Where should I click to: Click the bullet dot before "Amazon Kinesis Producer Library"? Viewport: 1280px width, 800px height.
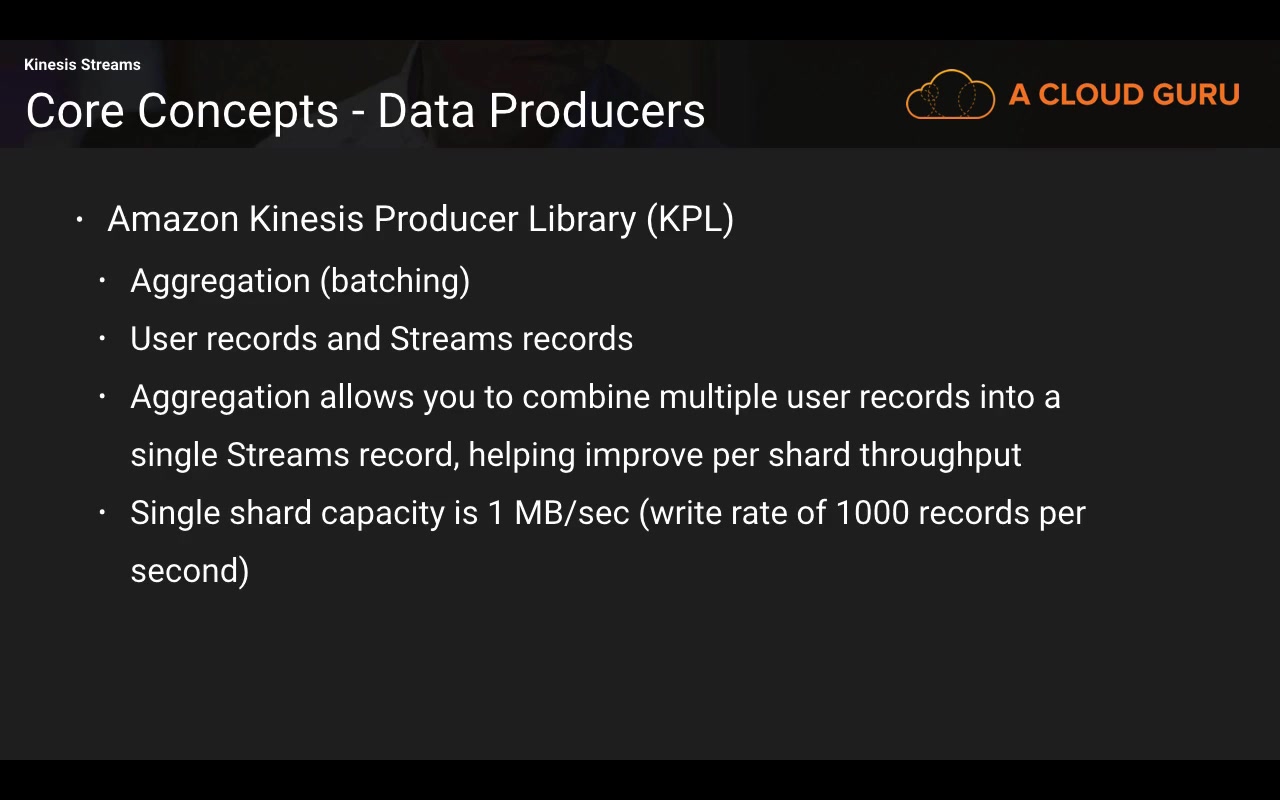tap(80, 219)
